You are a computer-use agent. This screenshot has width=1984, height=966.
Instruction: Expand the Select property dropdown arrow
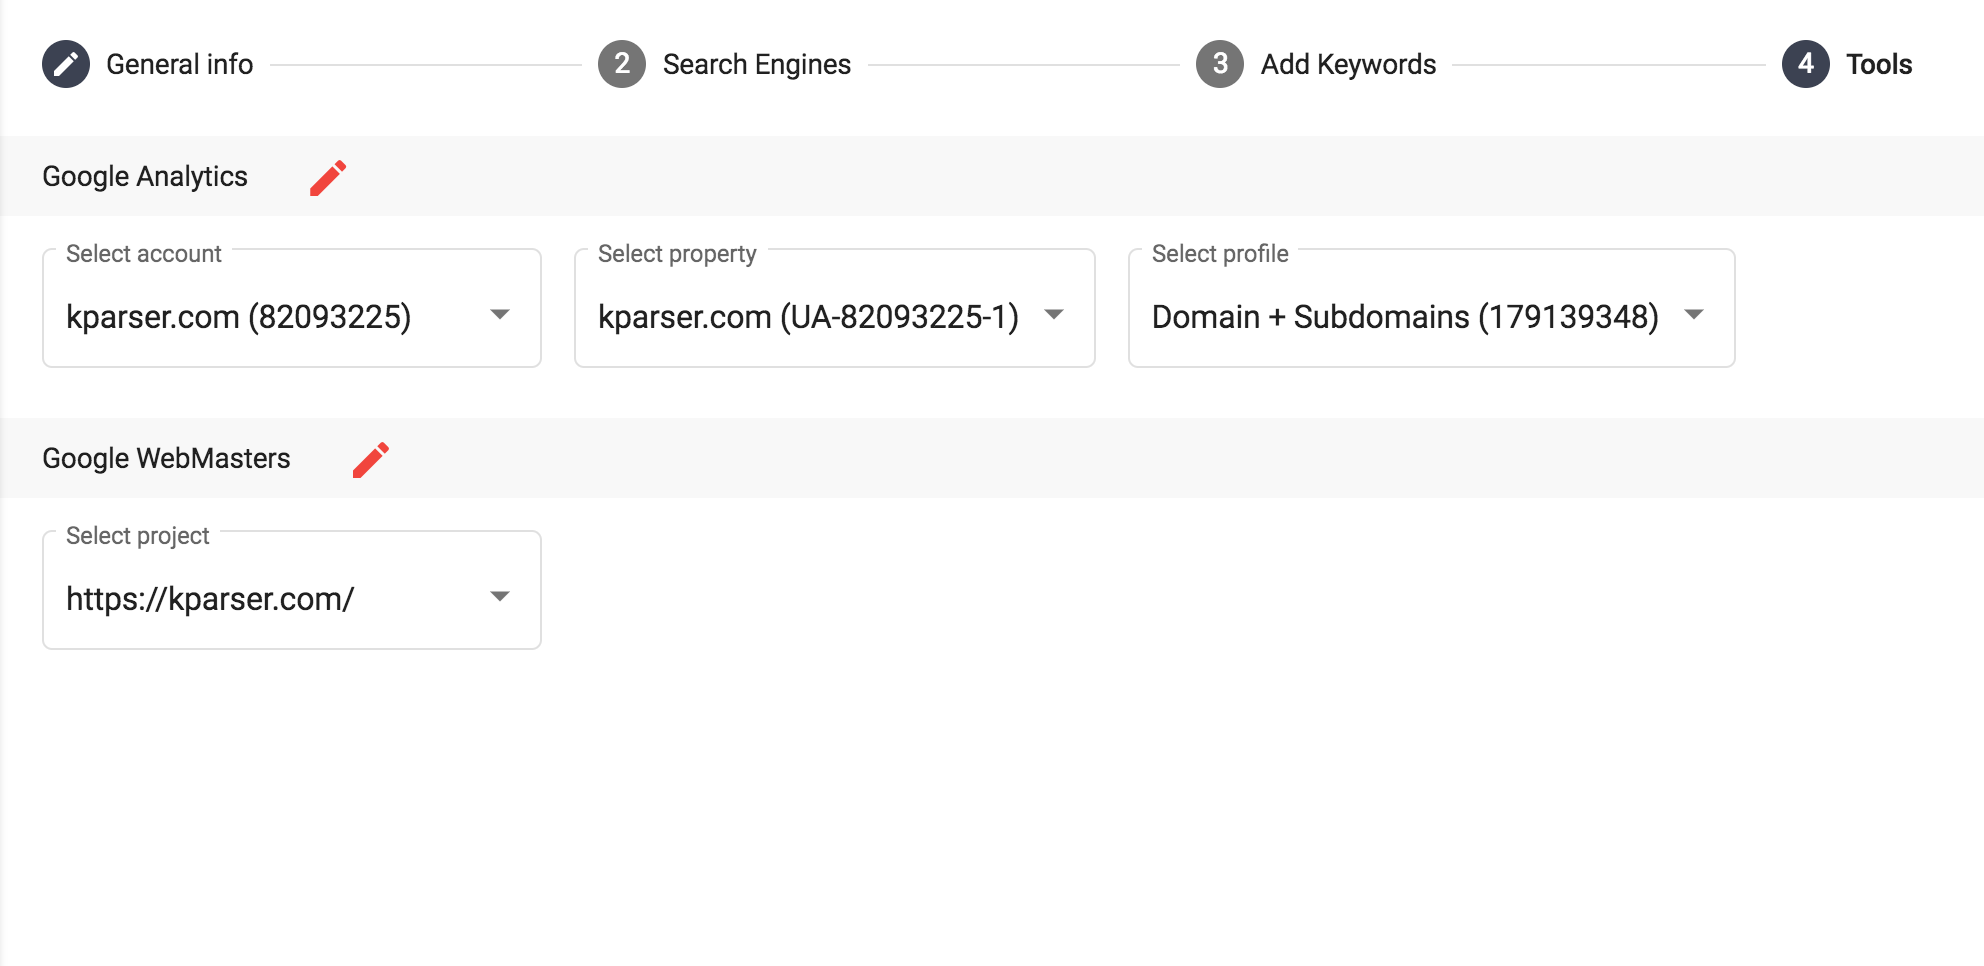pyautogui.click(x=1054, y=315)
